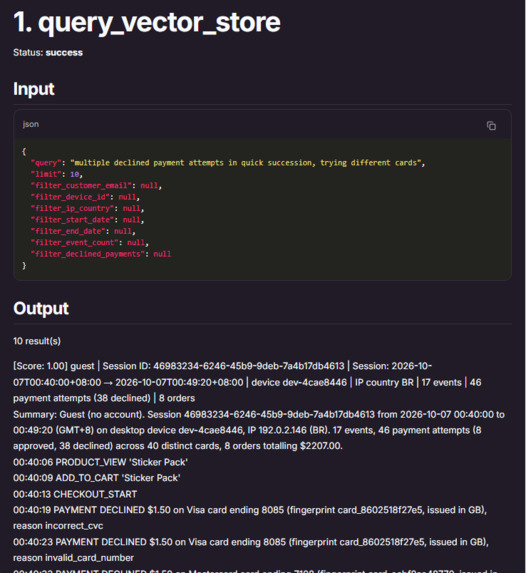Copy the JSON input code block
This screenshot has height=573, width=526.
pyautogui.click(x=491, y=126)
